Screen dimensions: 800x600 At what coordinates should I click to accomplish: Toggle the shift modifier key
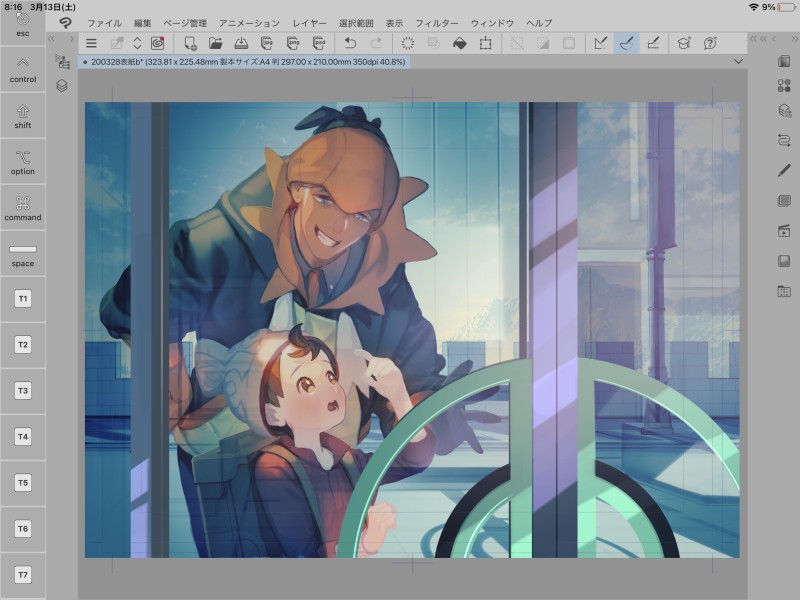click(23, 116)
